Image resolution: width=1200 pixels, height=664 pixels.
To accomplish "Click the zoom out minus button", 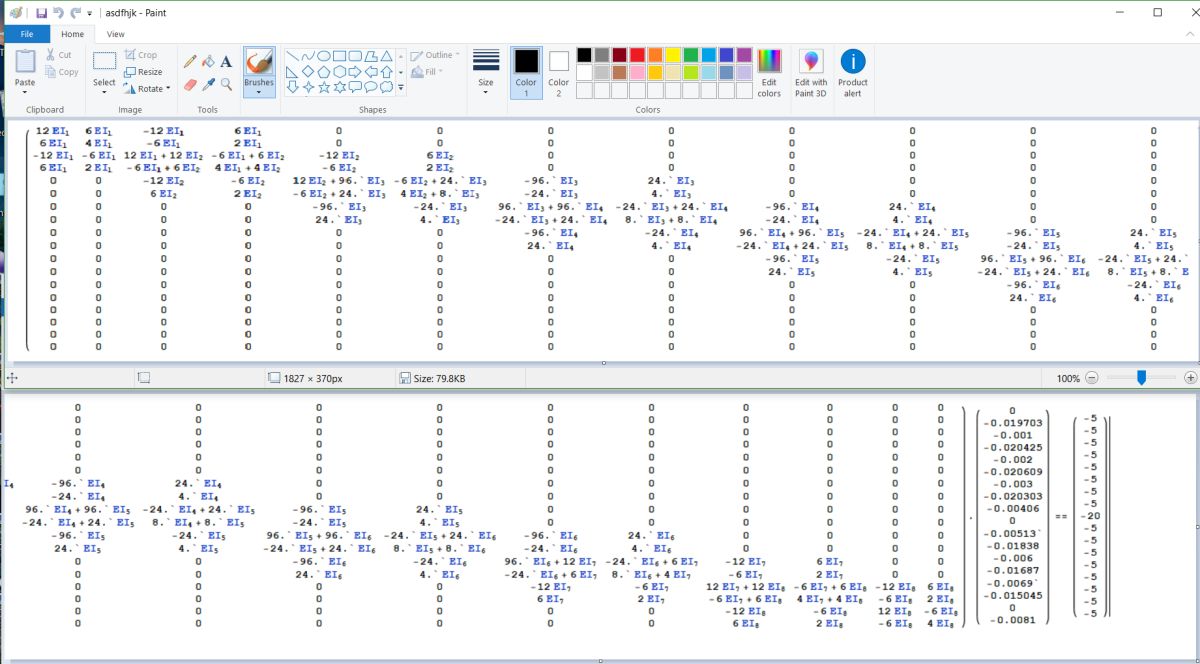I will (1091, 378).
